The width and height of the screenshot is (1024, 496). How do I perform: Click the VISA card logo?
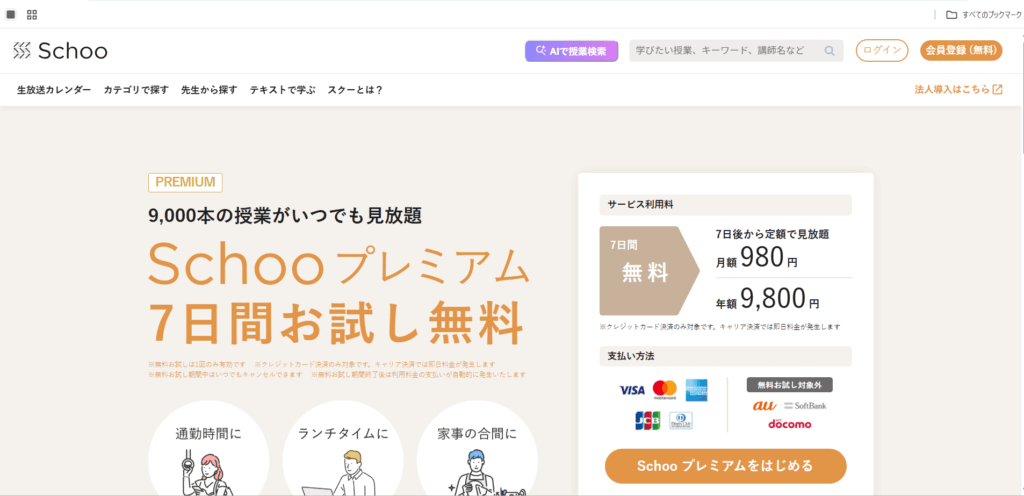632,390
